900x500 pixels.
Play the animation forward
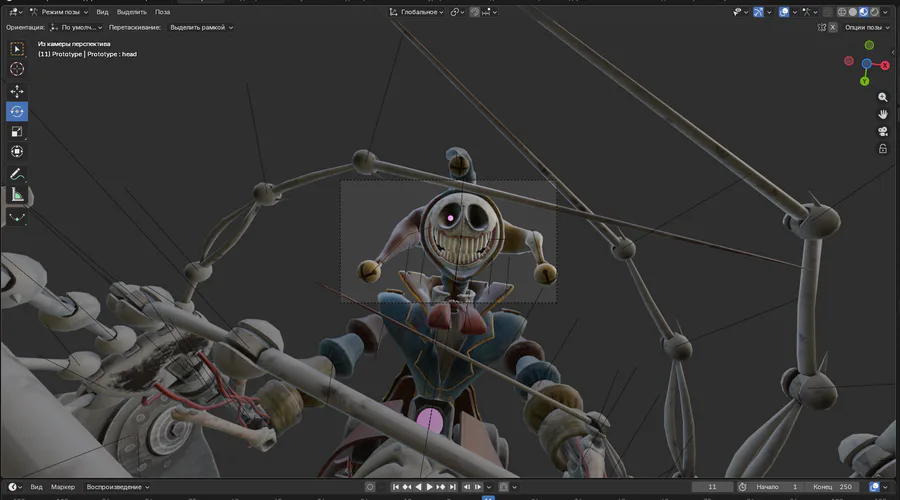(x=429, y=487)
